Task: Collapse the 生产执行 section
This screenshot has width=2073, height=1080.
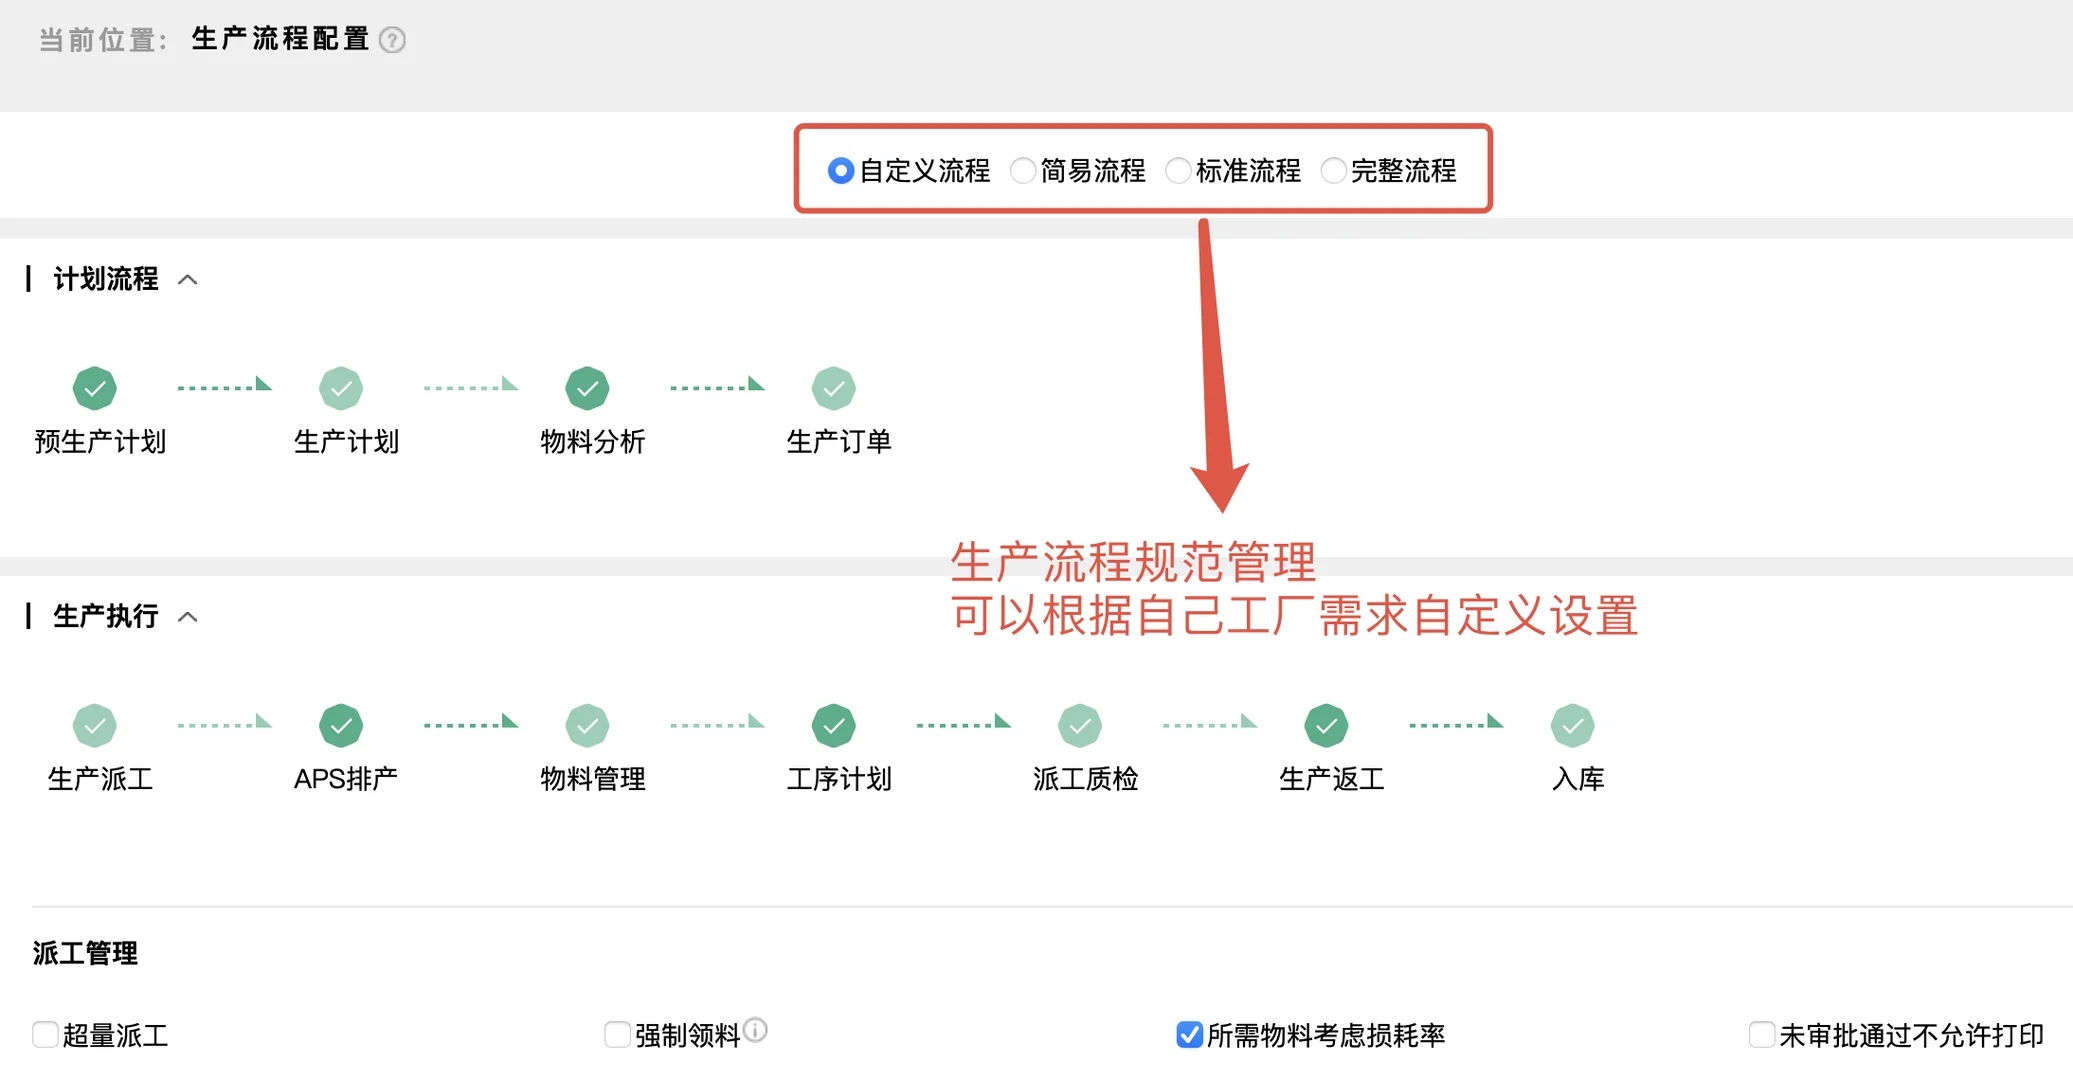Action: tap(189, 616)
